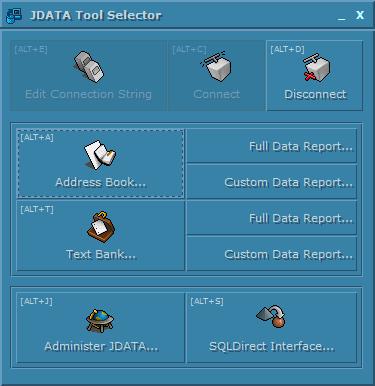Click the [ALT+D] shortcut hint

(287, 49)
